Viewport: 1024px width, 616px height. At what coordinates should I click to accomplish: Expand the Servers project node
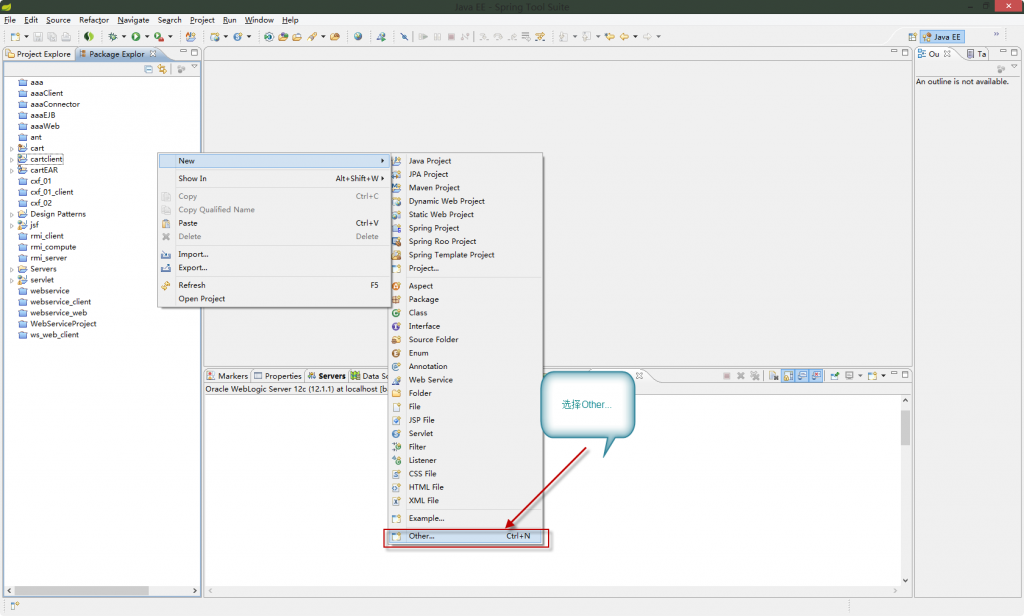12,269
